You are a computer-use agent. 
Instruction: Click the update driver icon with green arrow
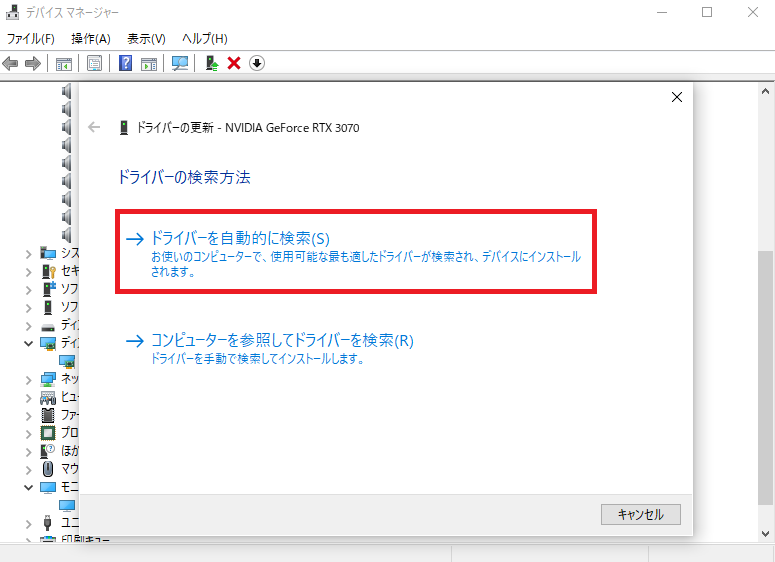coord(212,63)
